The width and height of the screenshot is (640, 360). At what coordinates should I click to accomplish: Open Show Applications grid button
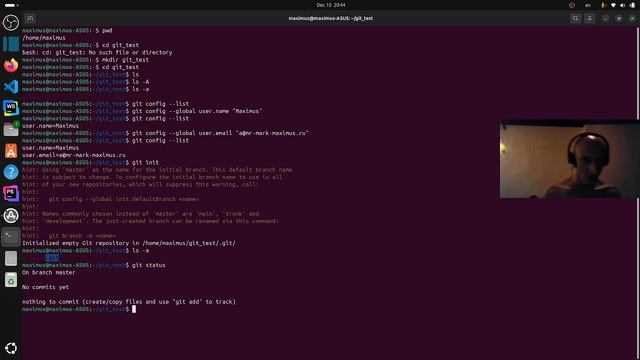[x=11, y=348]
